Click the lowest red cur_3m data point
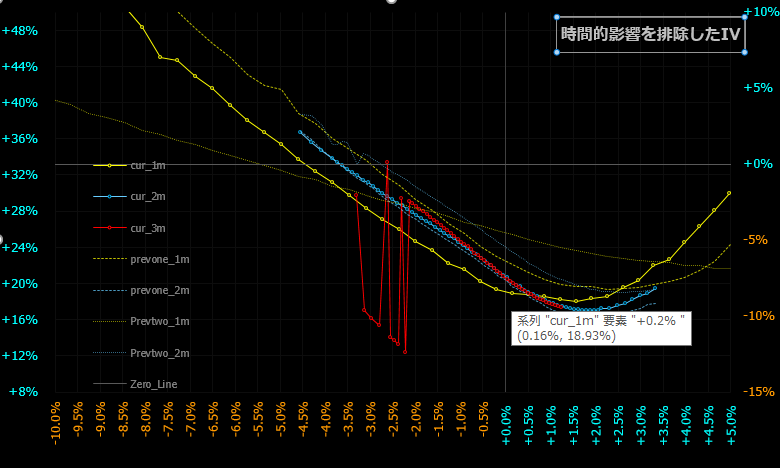Viewport: 780px width, 468px height. tap(405, 352)
